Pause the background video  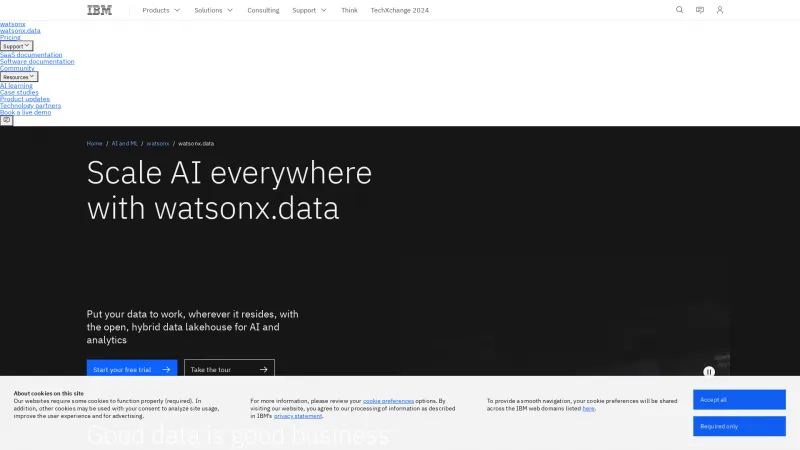pos(709,371)
